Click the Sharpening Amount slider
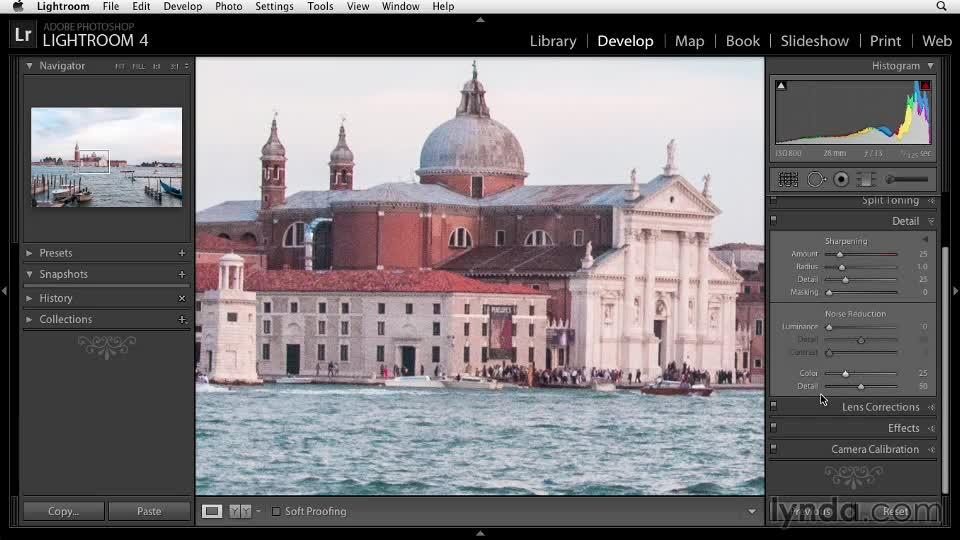This screenshot has width=960, height=540. 861,254
